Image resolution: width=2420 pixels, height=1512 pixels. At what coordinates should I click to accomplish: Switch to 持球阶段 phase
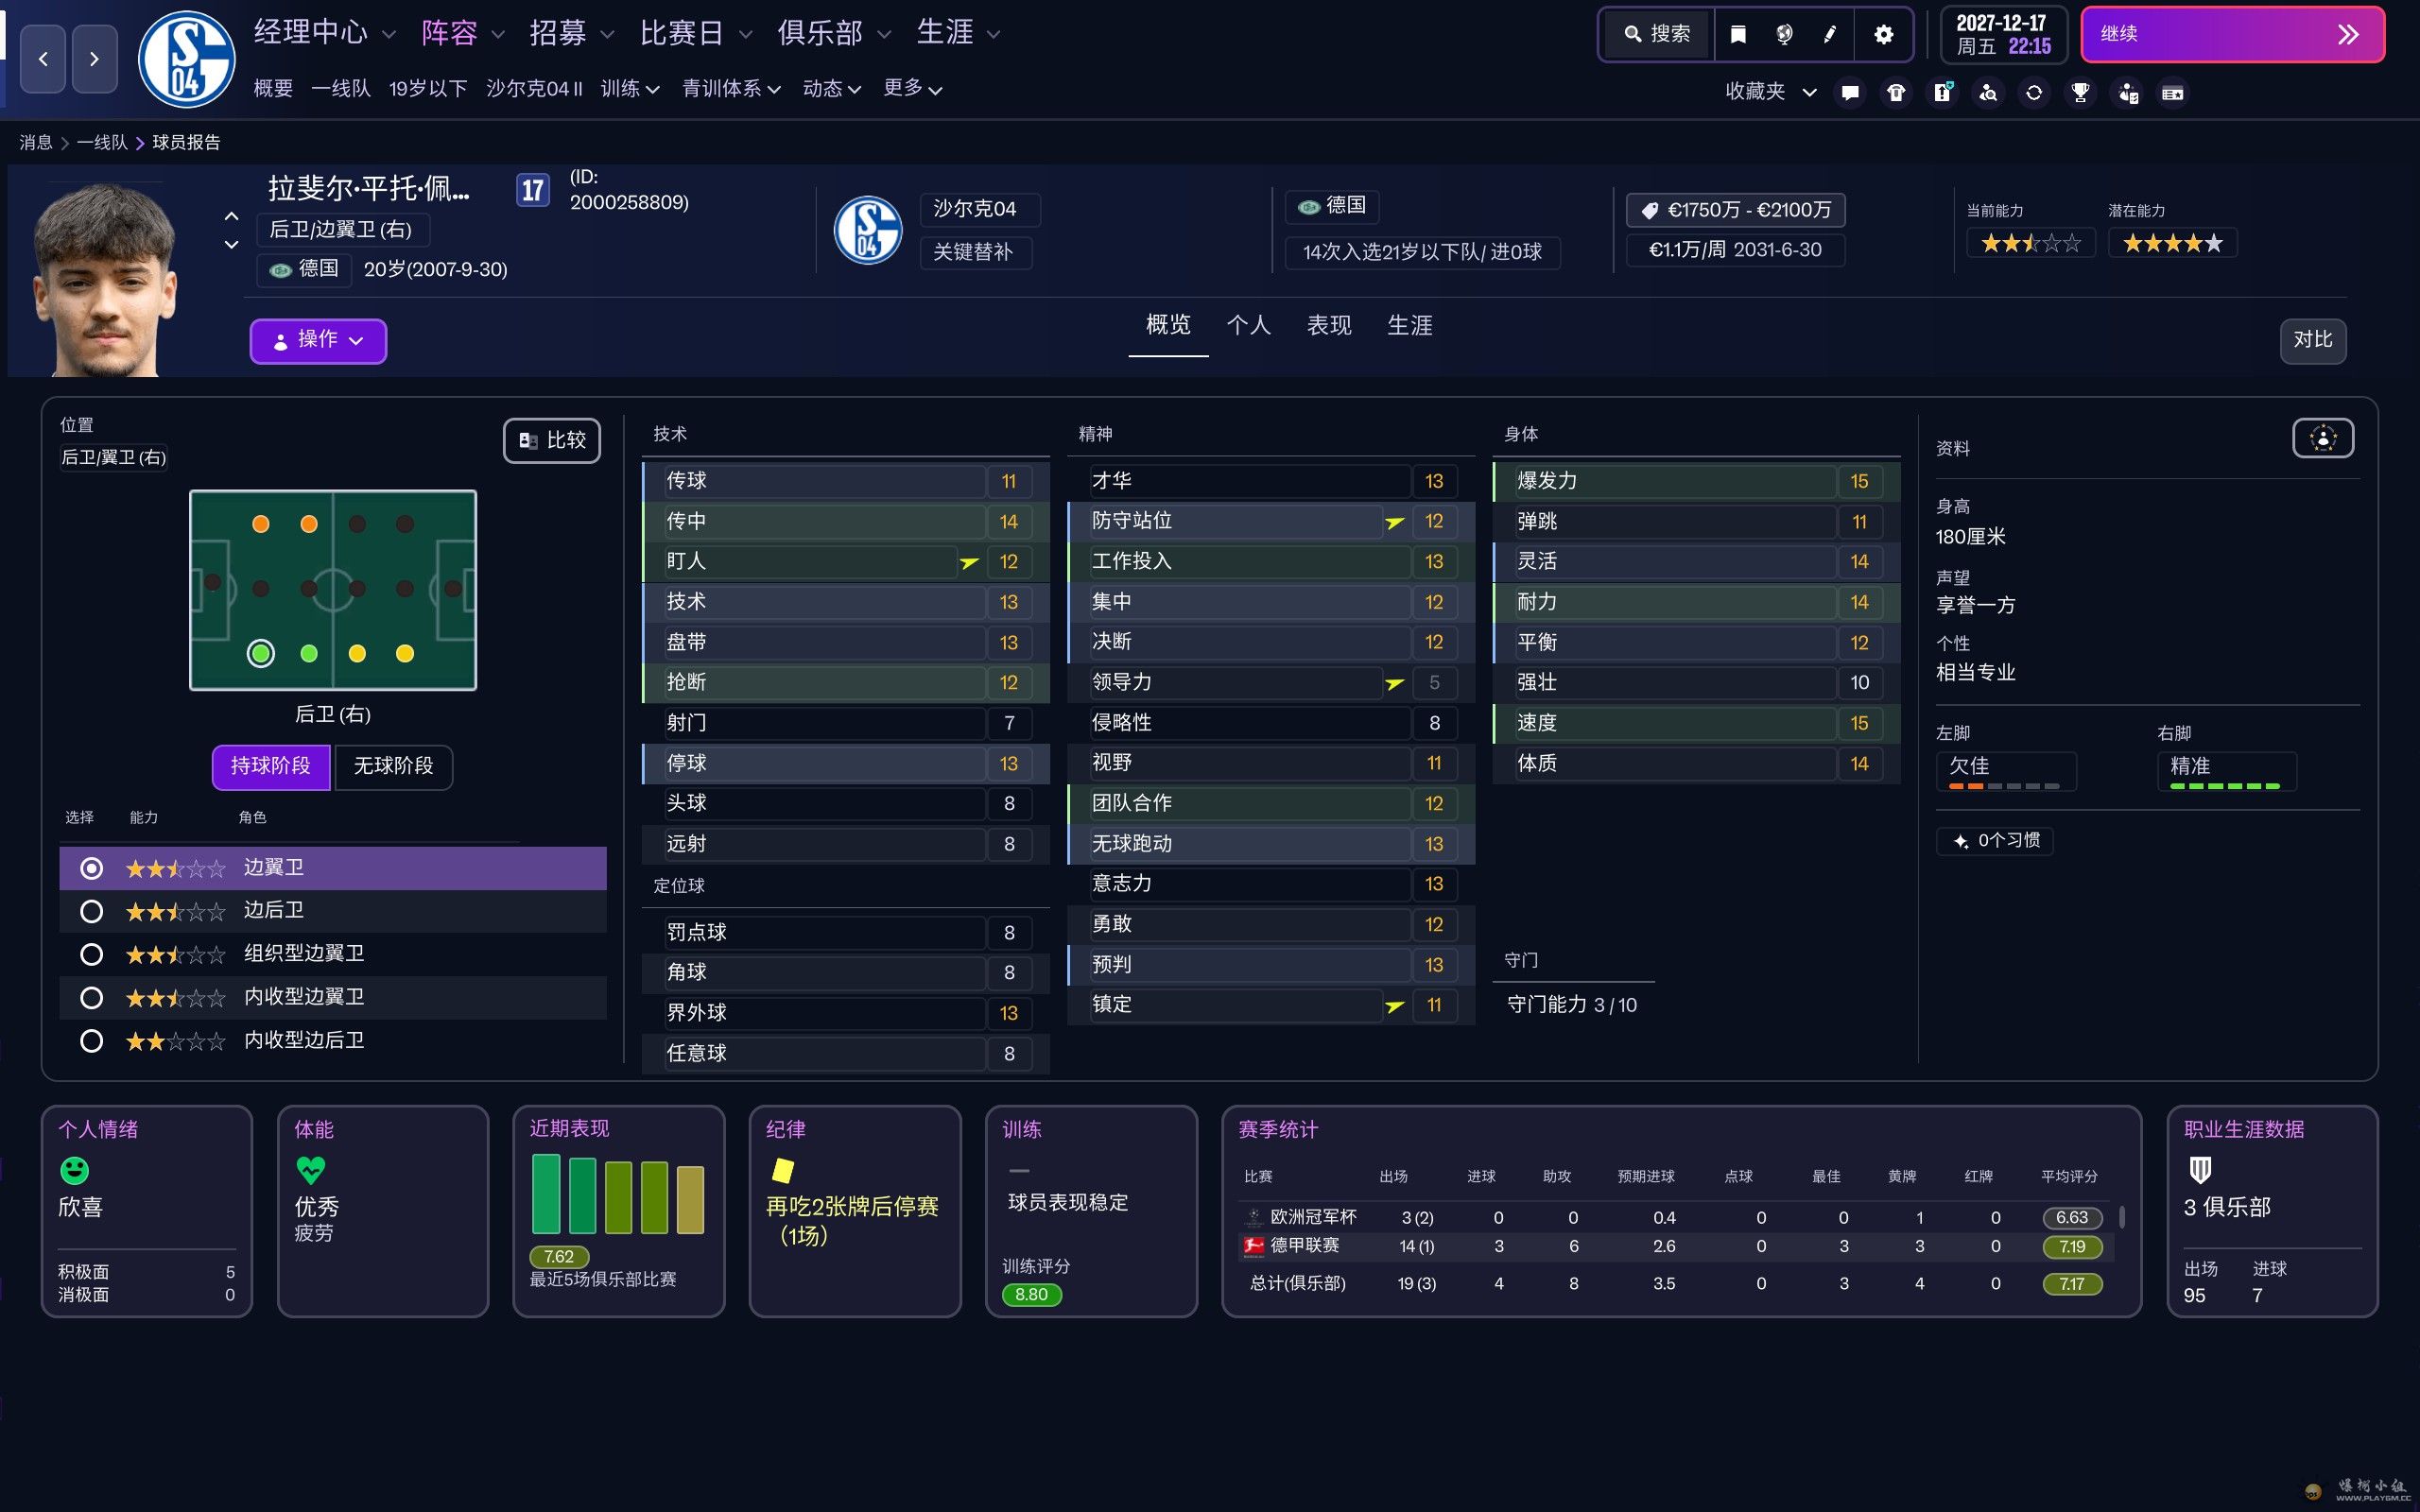pyautogui.click(x=271, y=767)
